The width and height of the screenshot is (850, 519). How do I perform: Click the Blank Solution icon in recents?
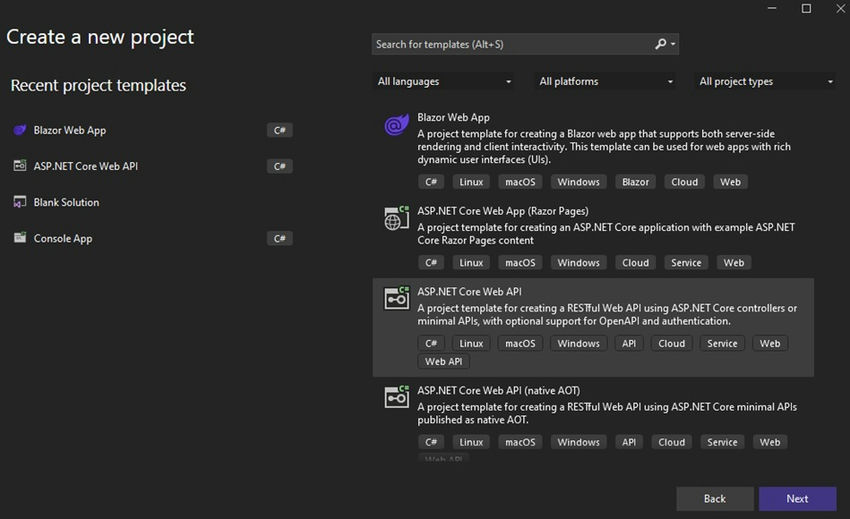pyautogui.click(x=19, y=202)
